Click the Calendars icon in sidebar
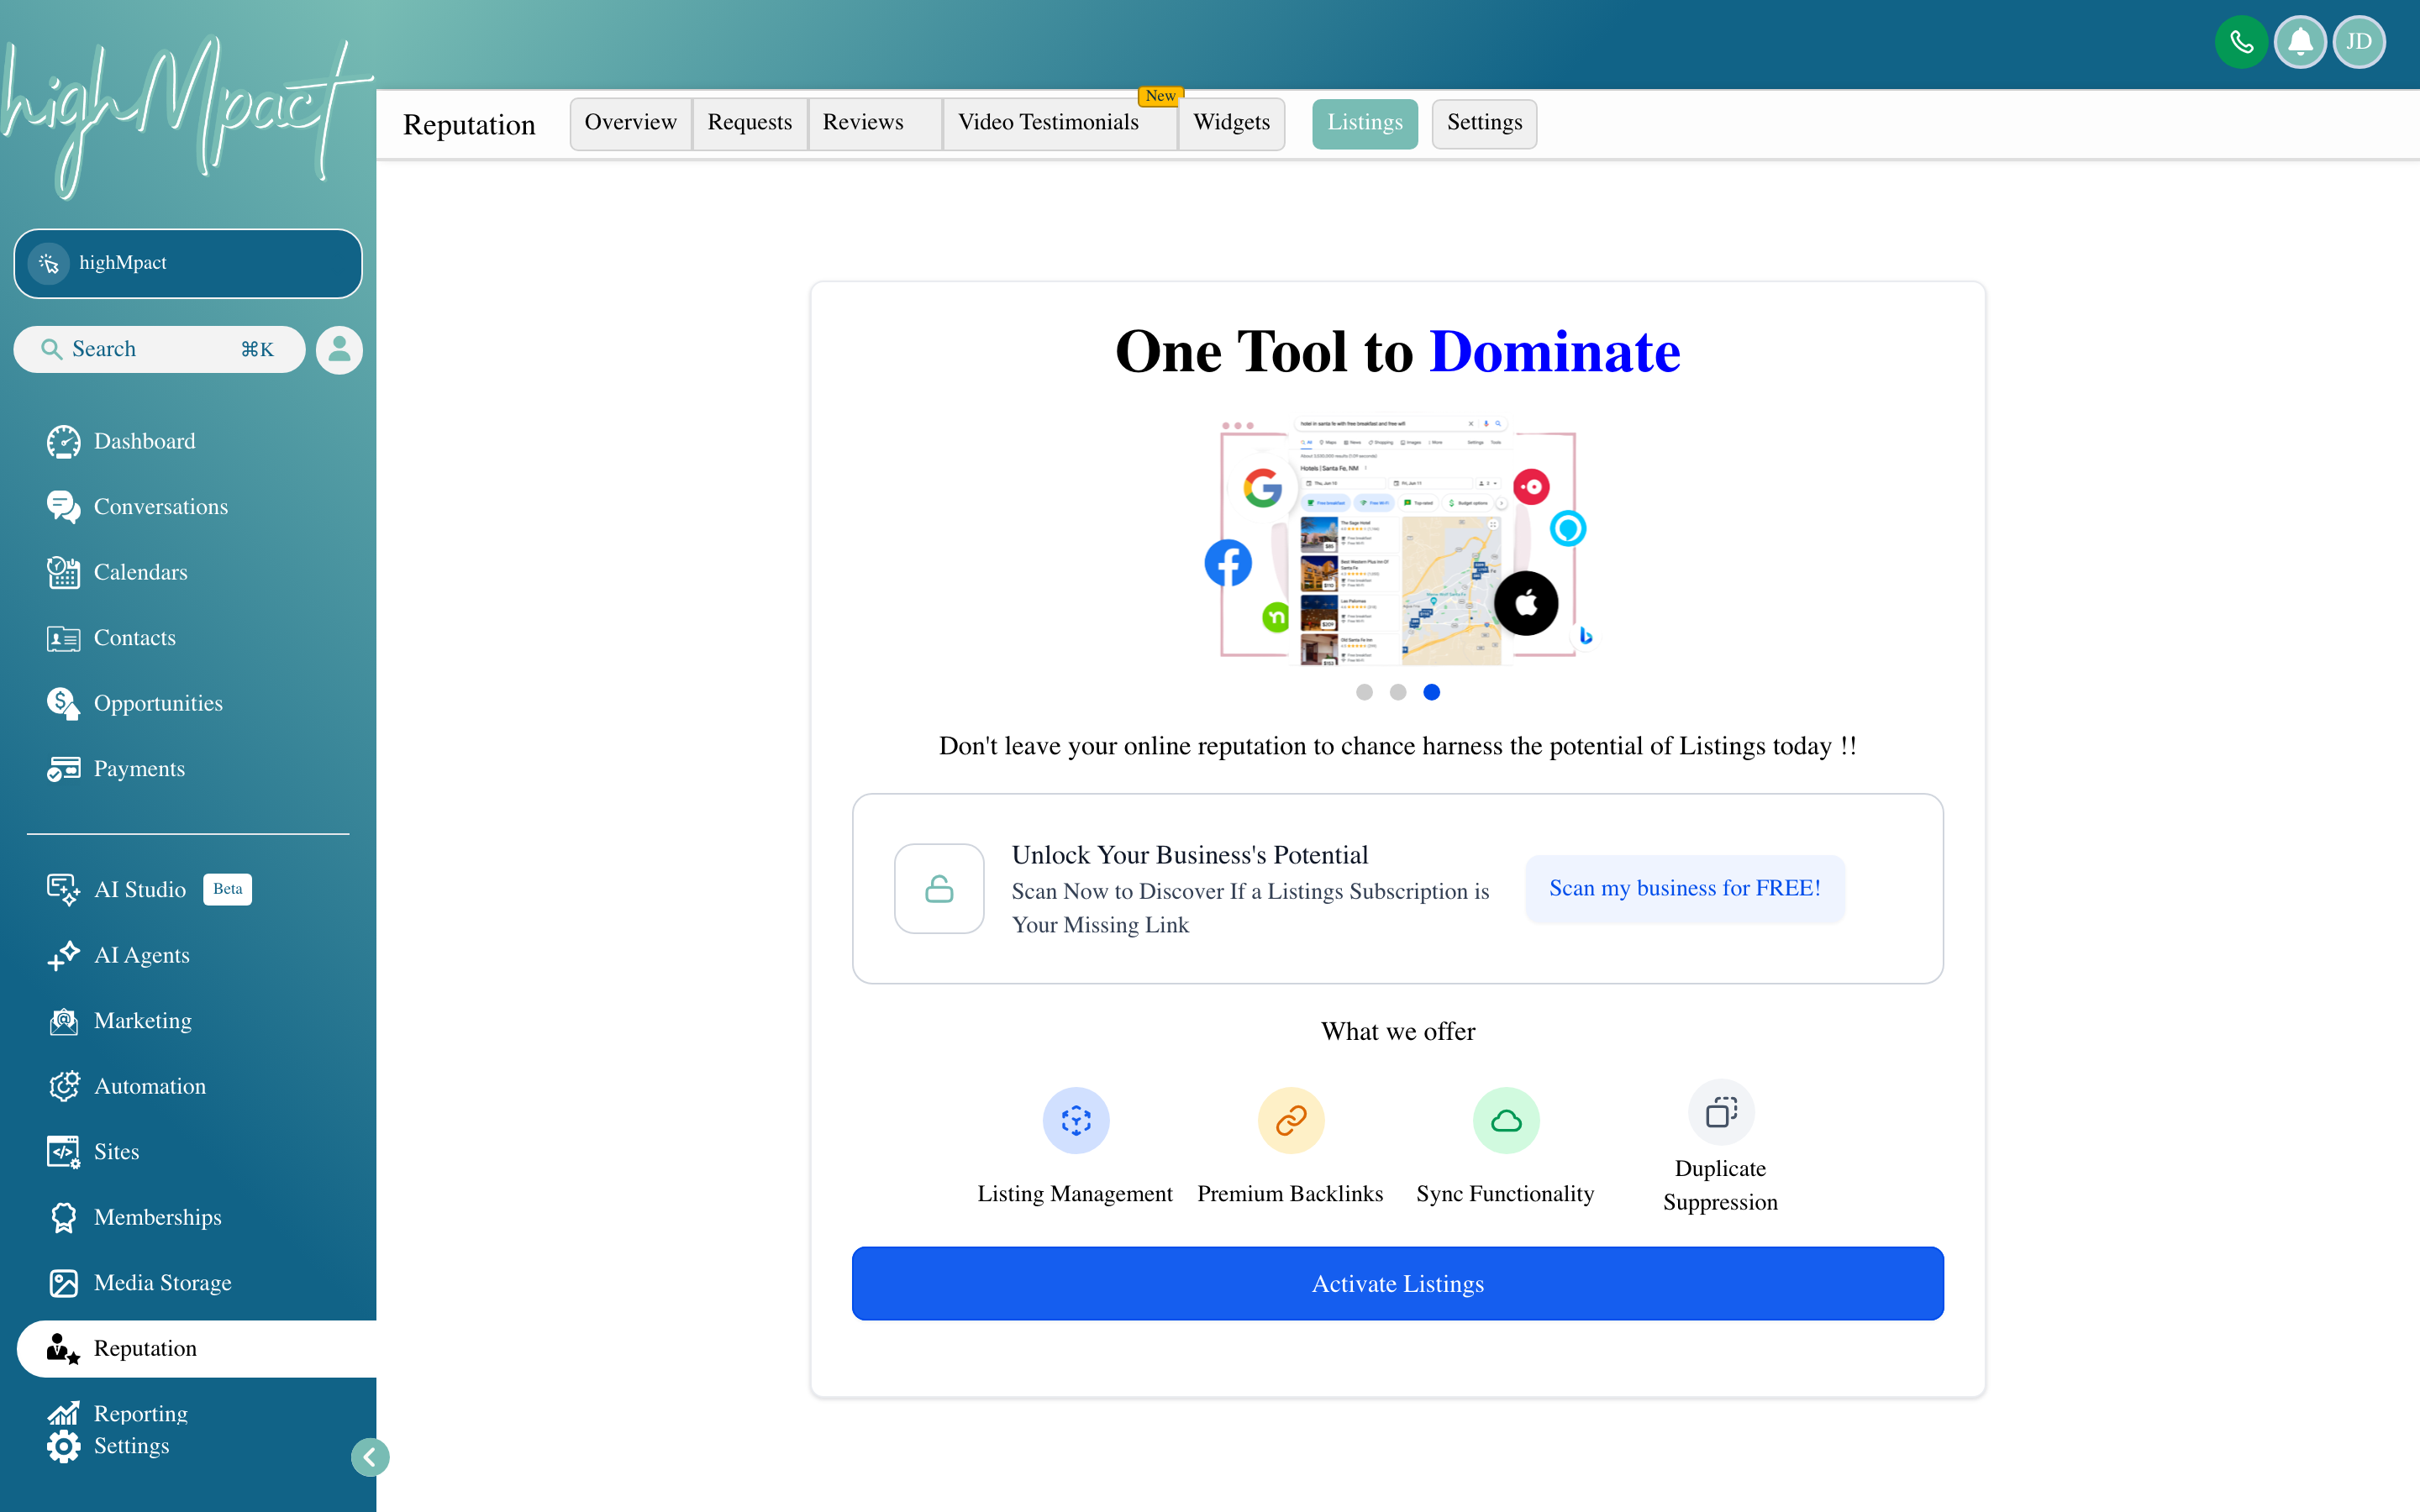Screen dimensions: 2420x1512 [x=63, y=572]
